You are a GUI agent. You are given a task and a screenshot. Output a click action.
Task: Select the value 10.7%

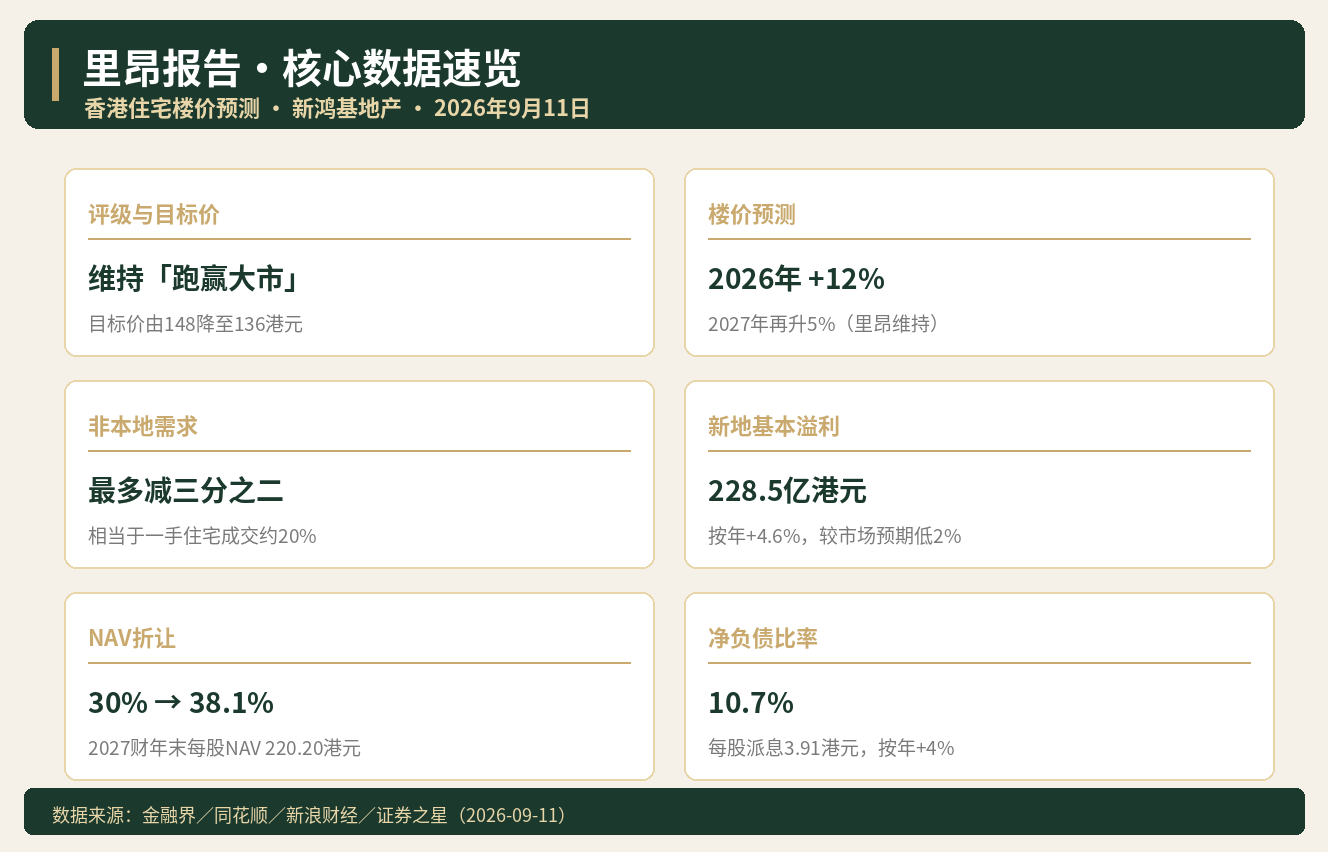pos(751,703)
